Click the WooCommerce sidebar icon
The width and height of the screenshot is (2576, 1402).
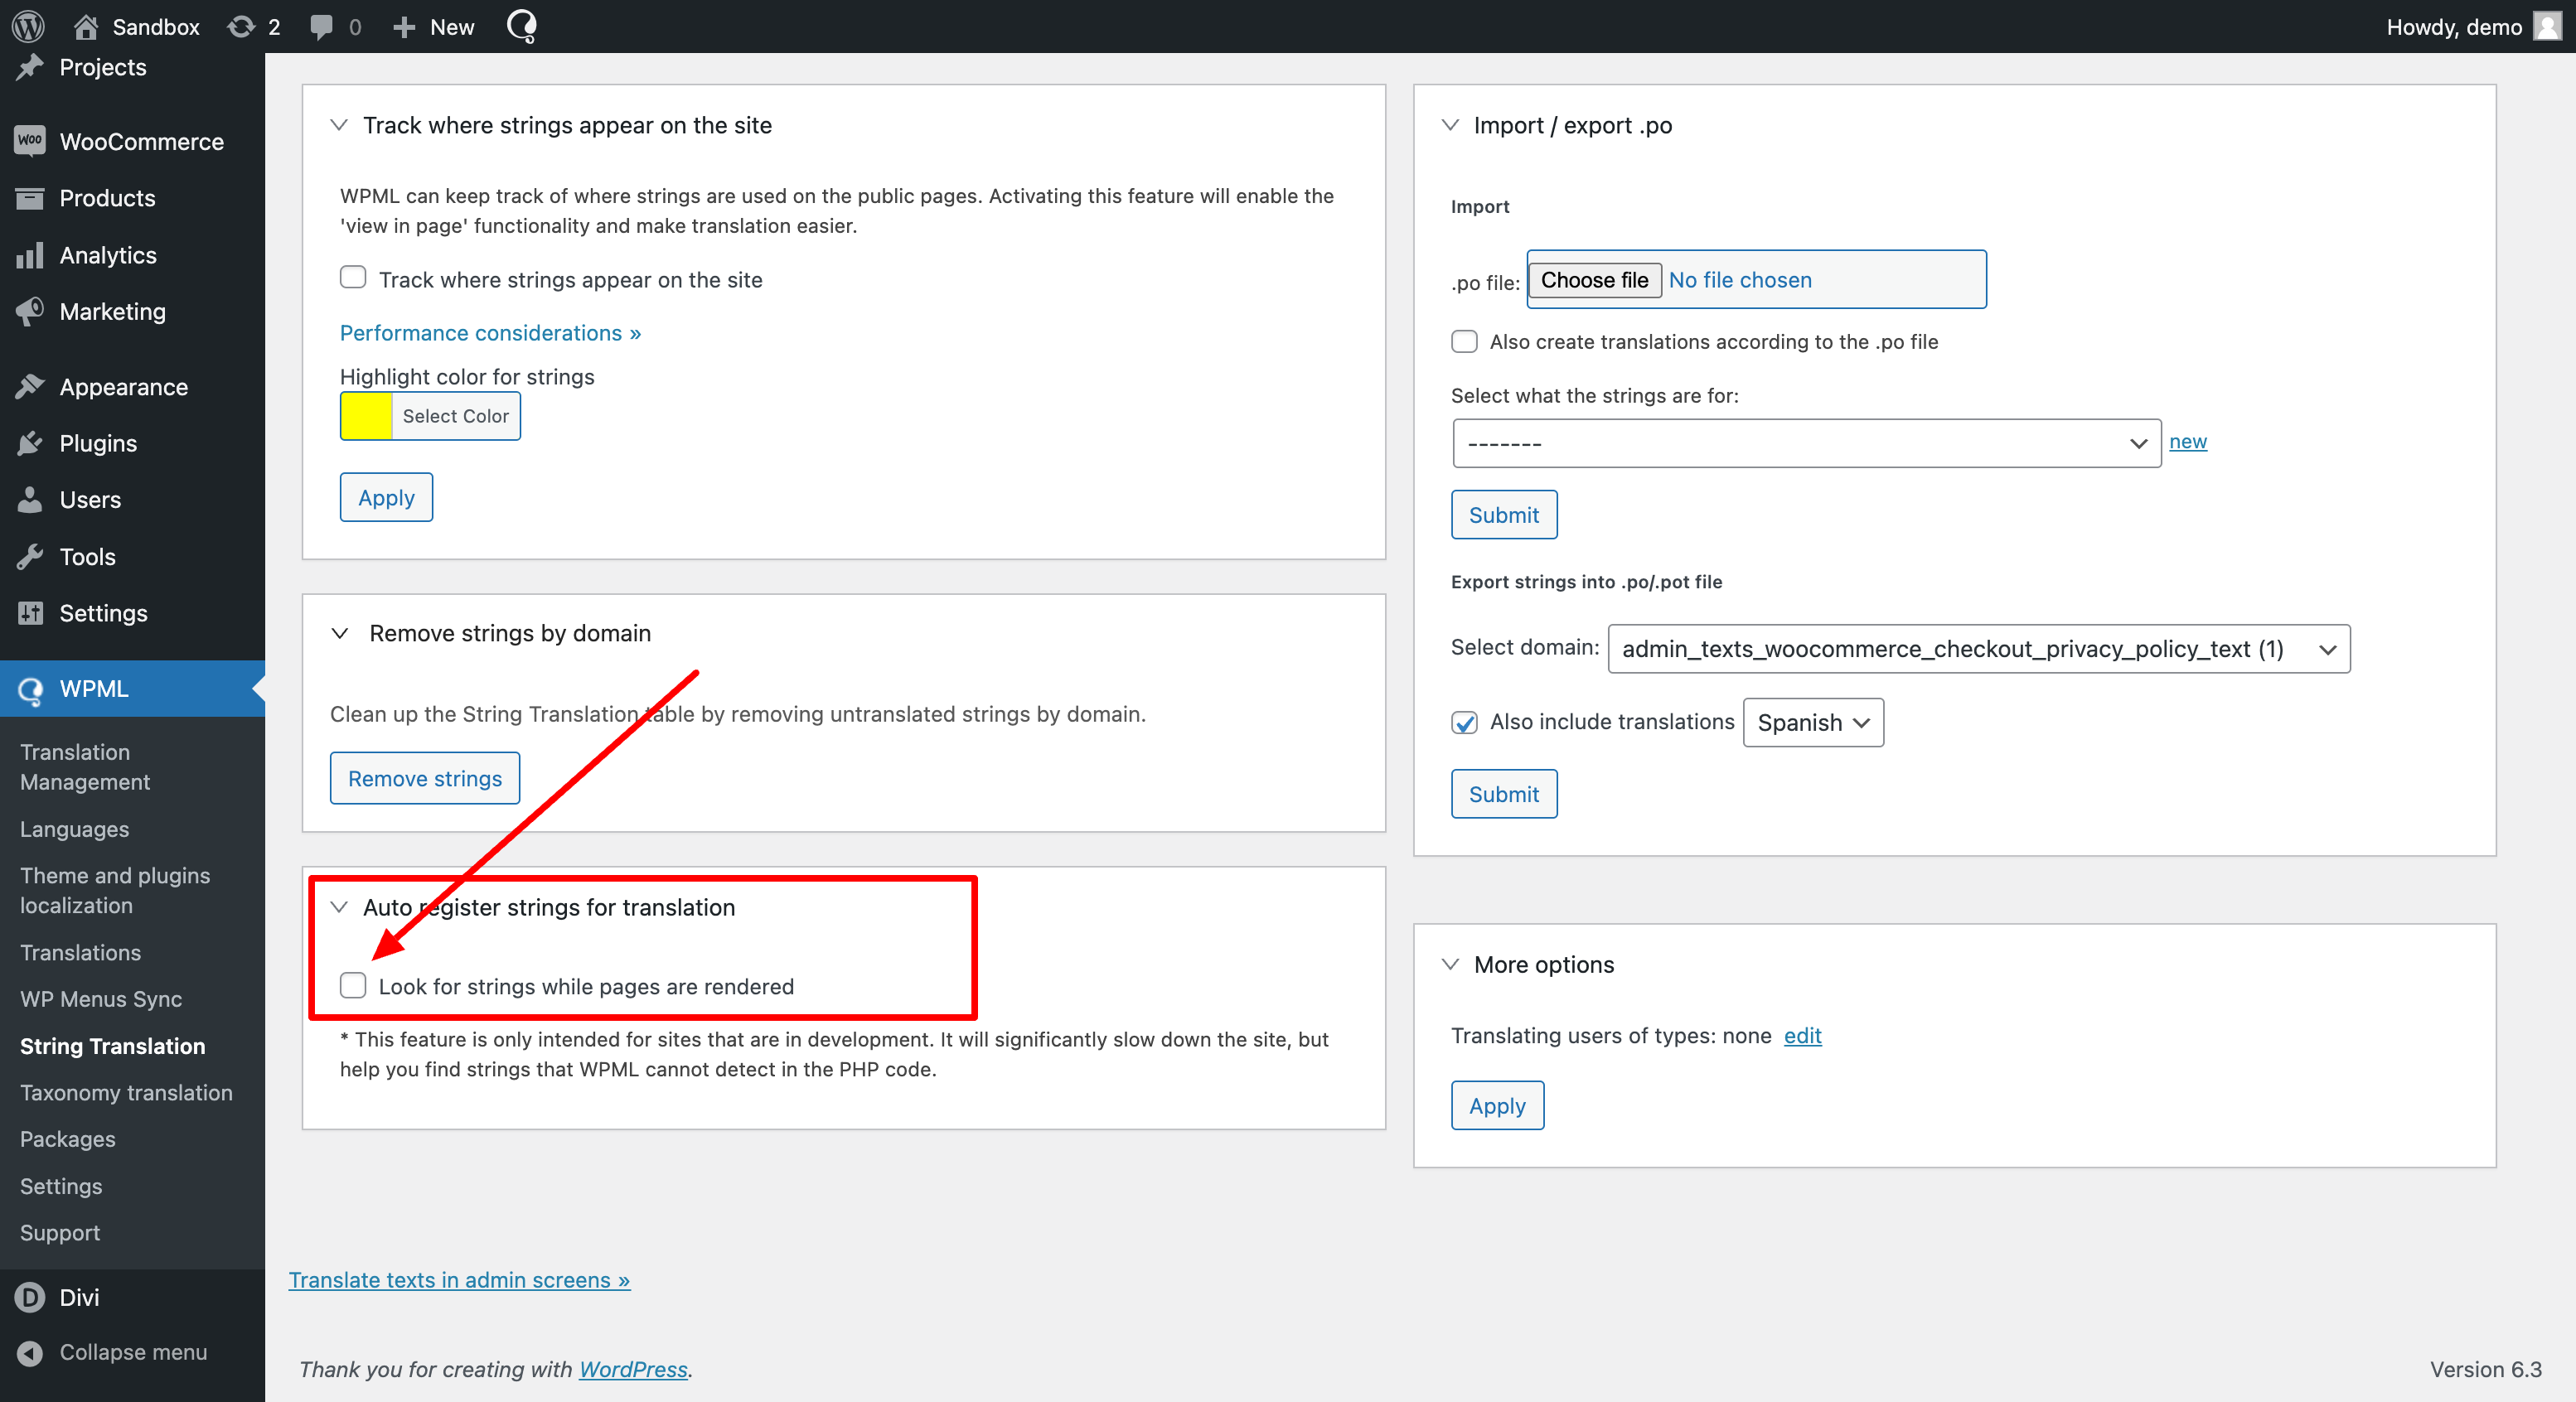point(30,141)
